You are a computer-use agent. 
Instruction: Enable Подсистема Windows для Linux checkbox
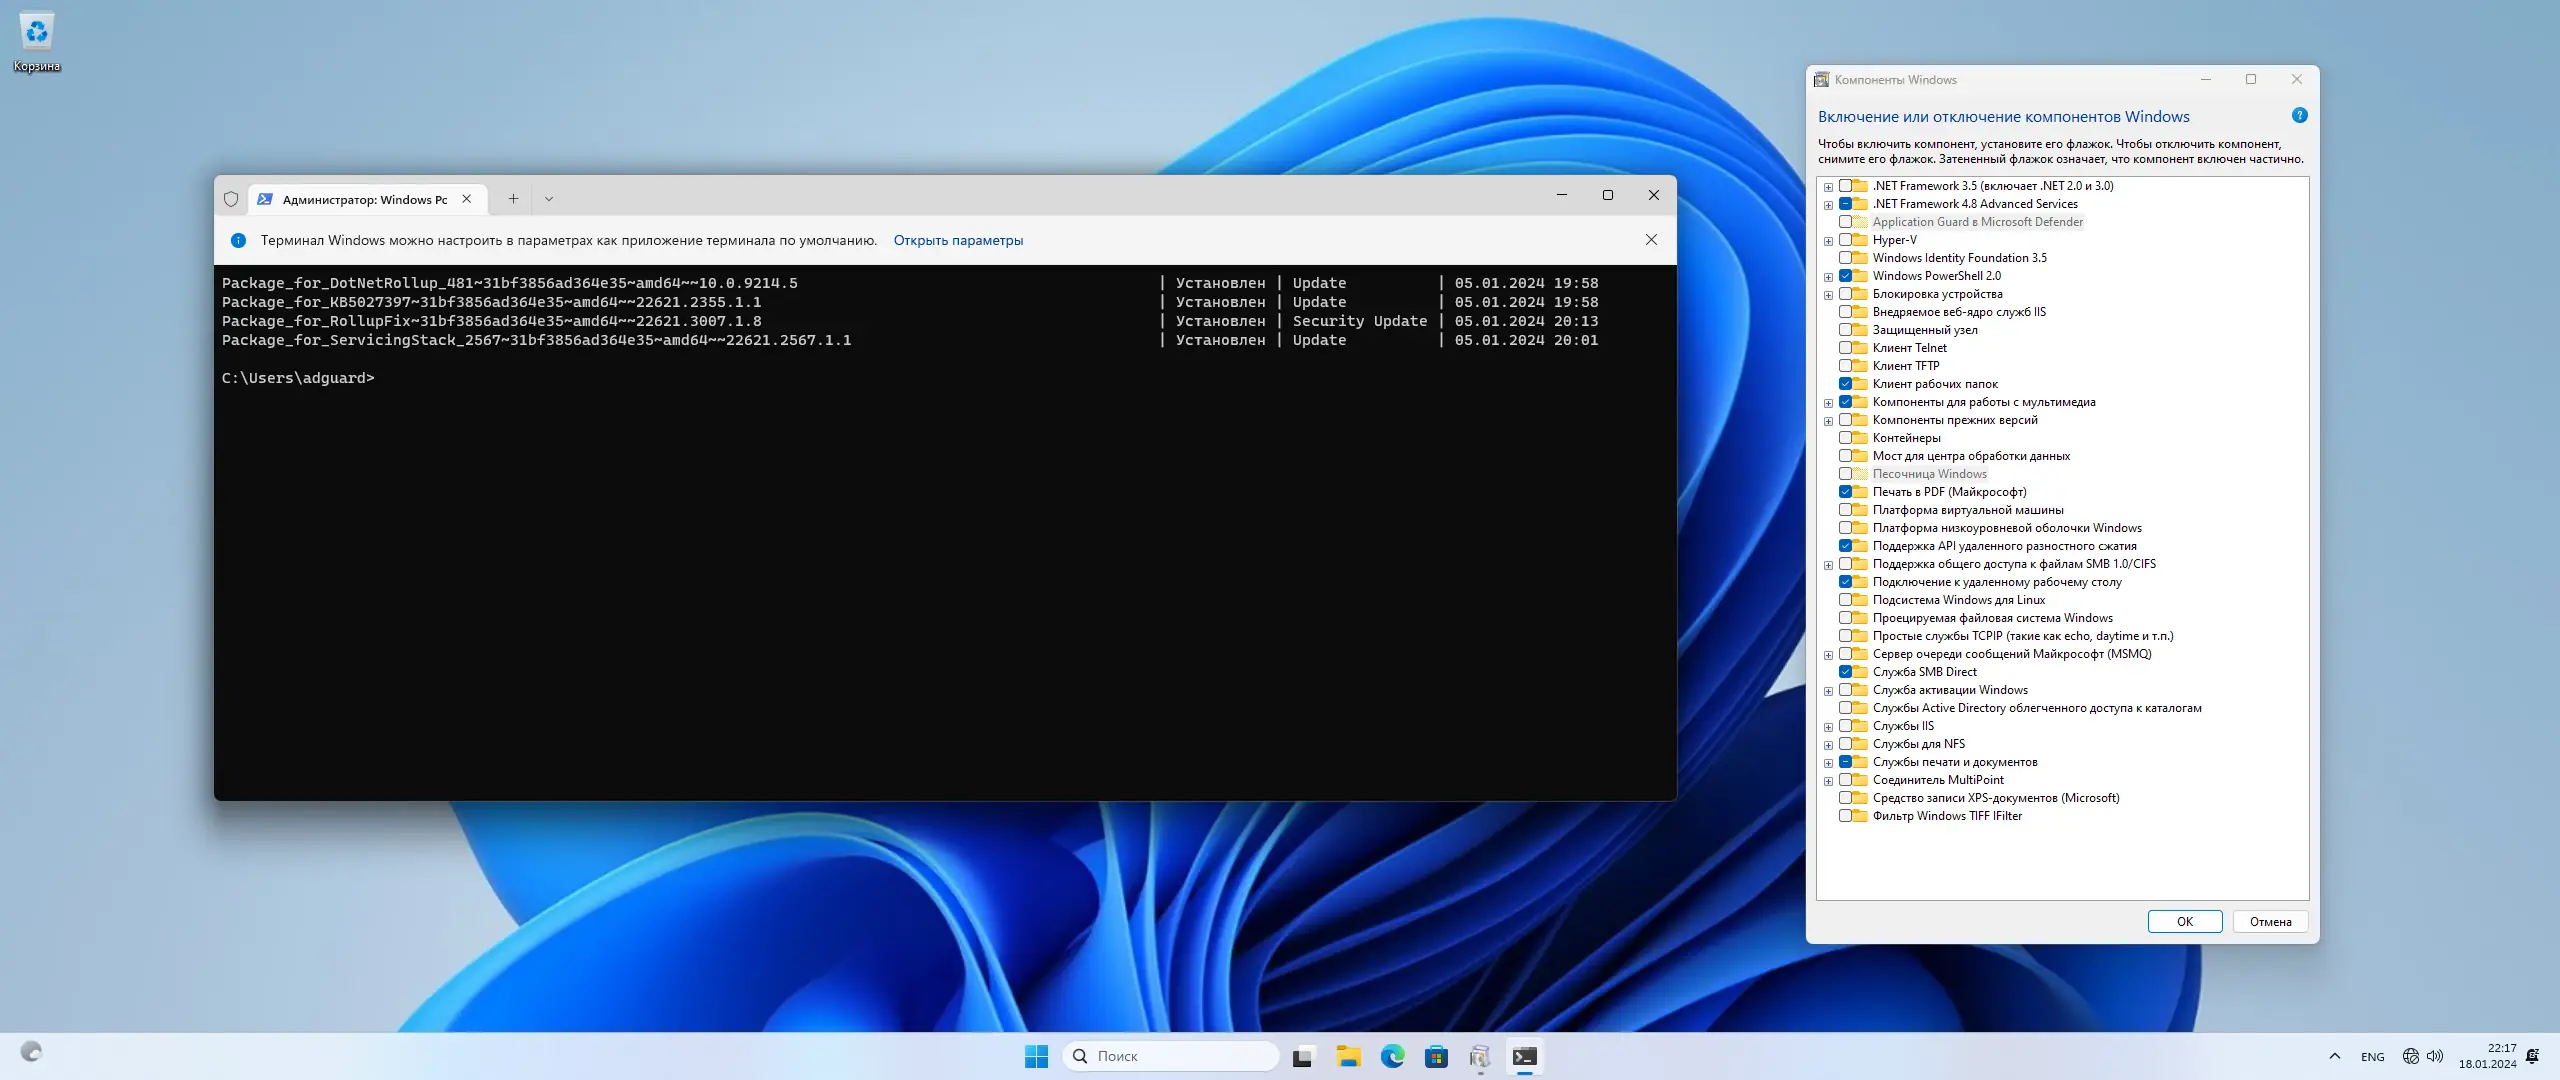pyautogui.click(x=1845, y=600)
